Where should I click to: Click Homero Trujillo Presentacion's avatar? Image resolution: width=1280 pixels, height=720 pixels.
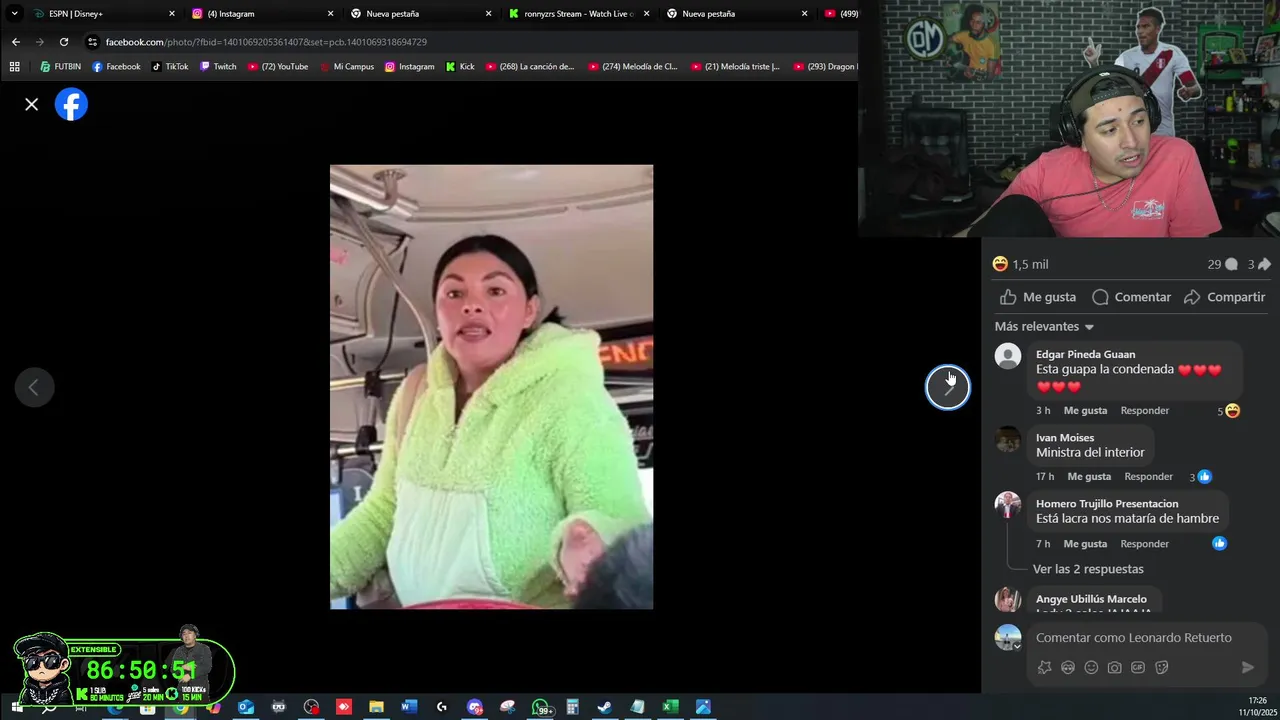point(1008,505)
